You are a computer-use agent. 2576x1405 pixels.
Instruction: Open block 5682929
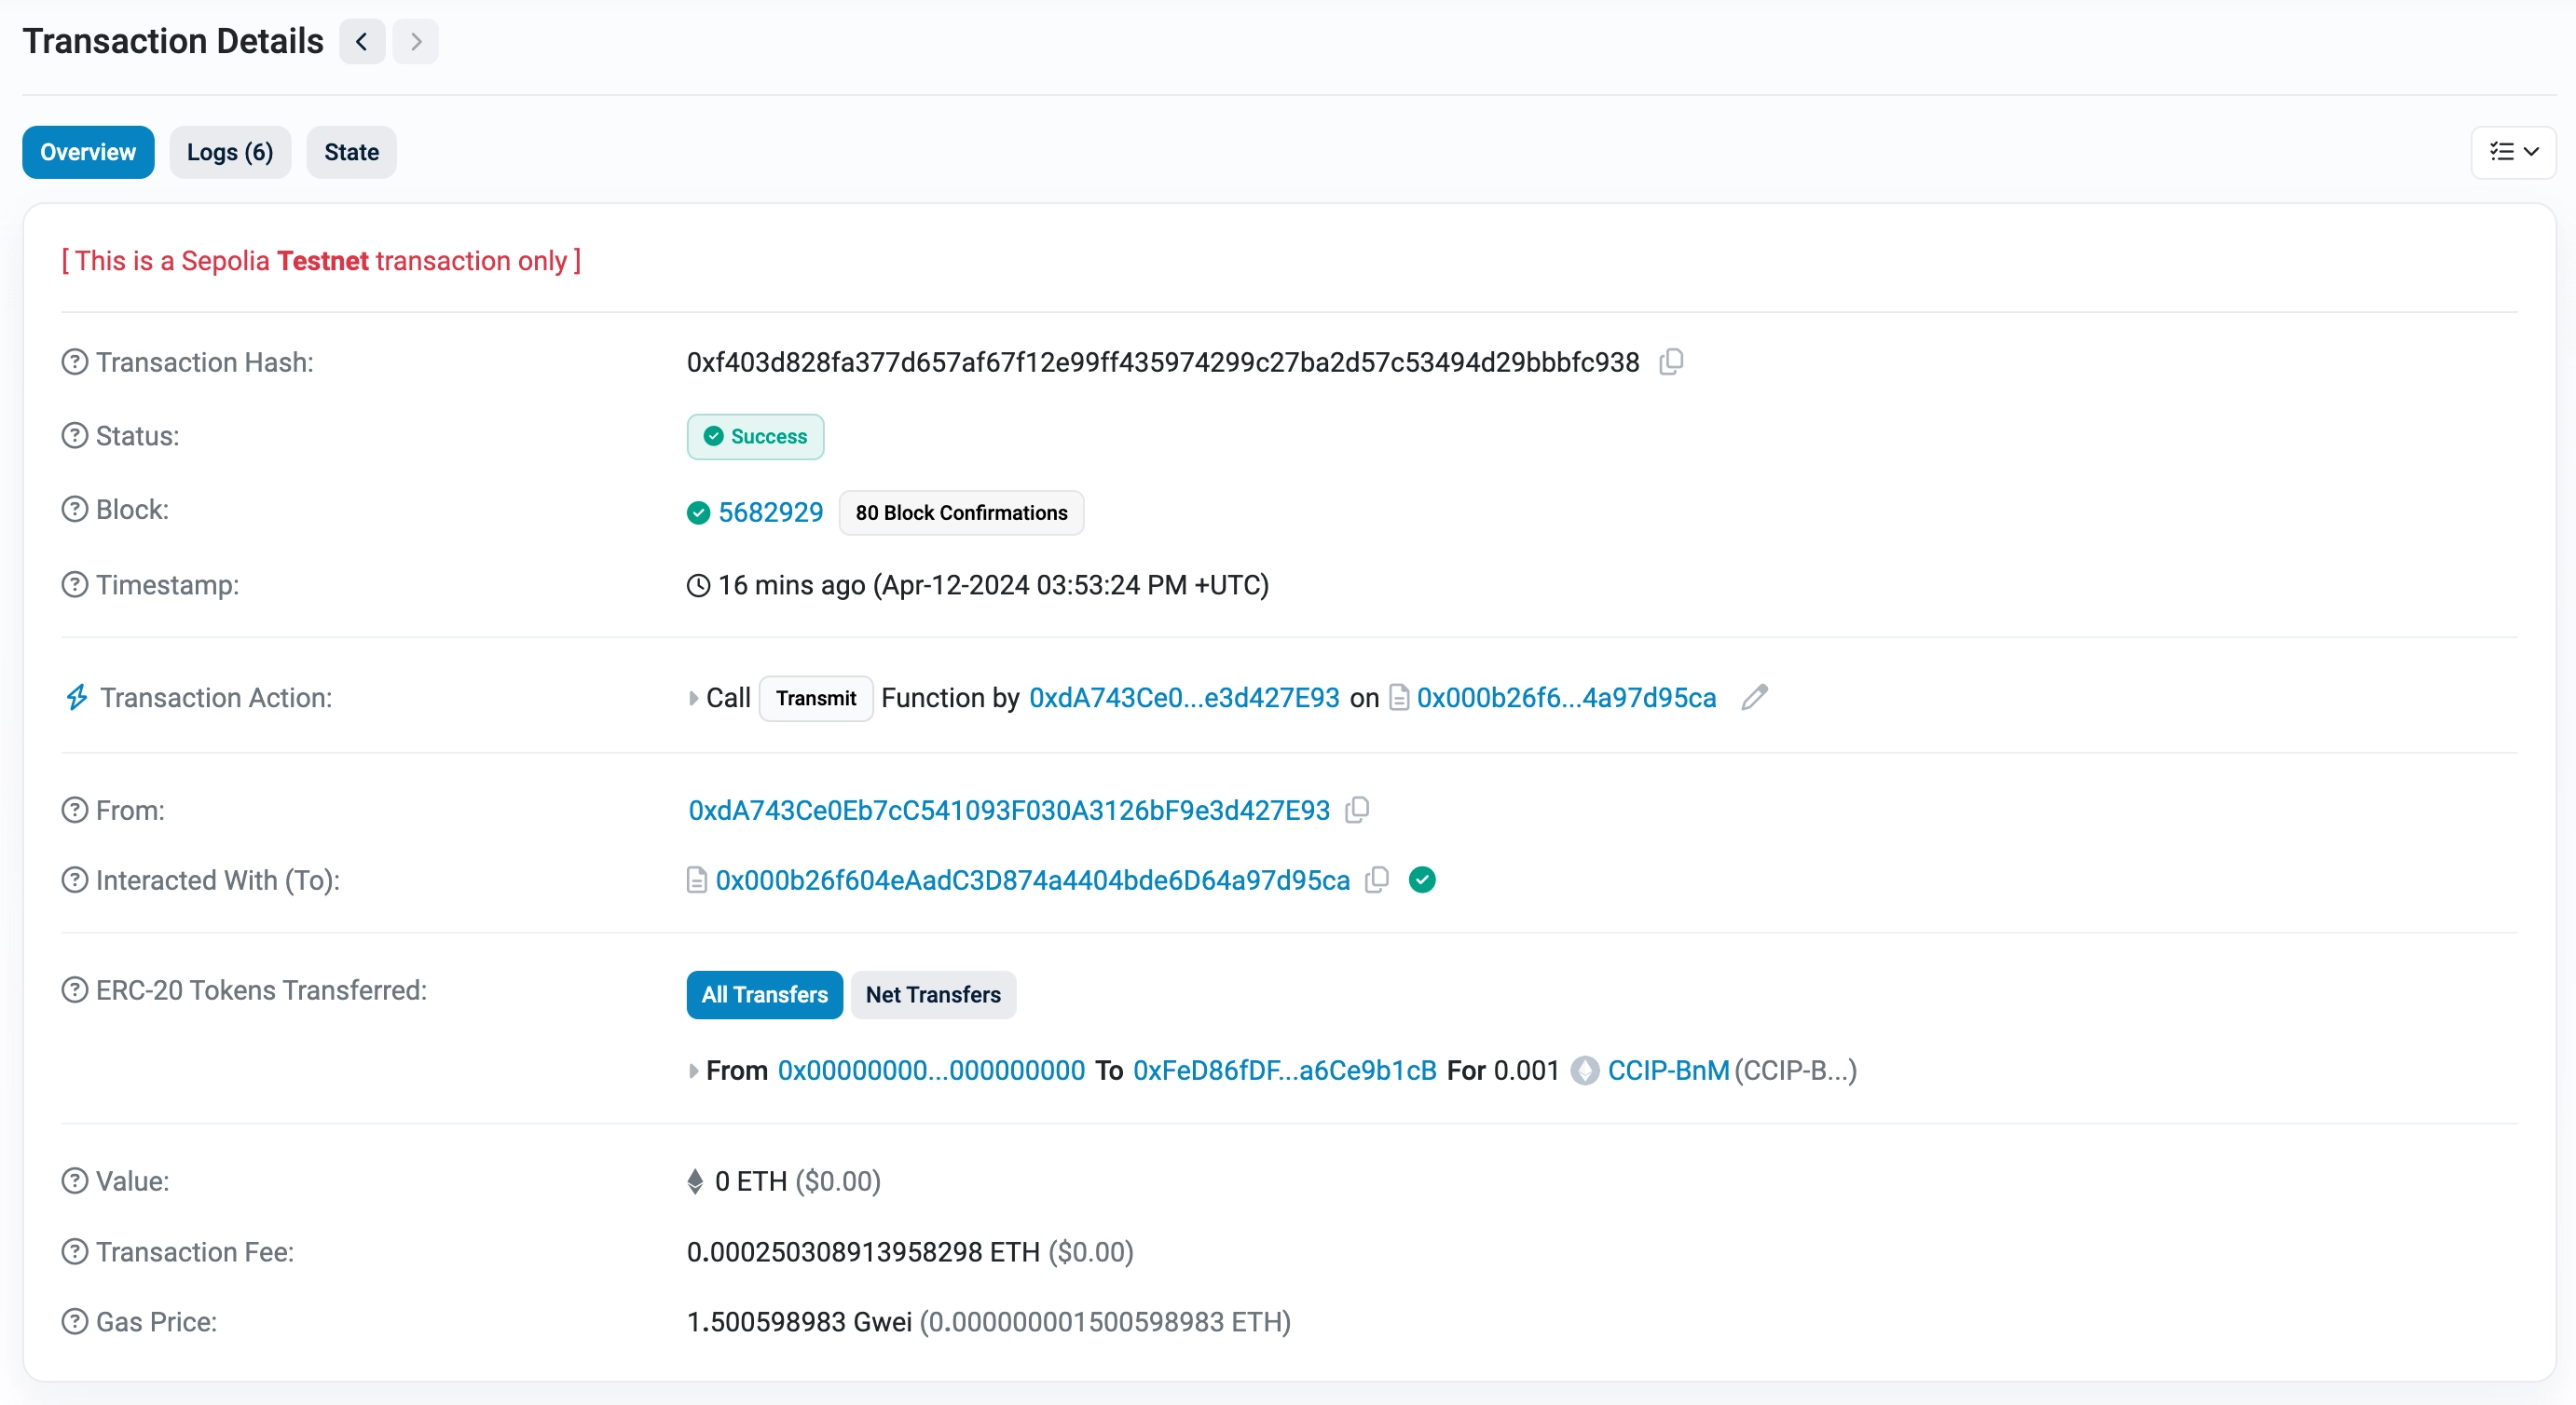770,512
